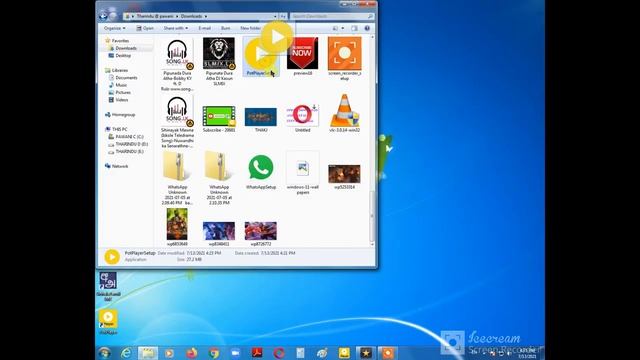Expand Libraries in navigation pane
Screen dimensions: 640x360
(x=119, y=70)
